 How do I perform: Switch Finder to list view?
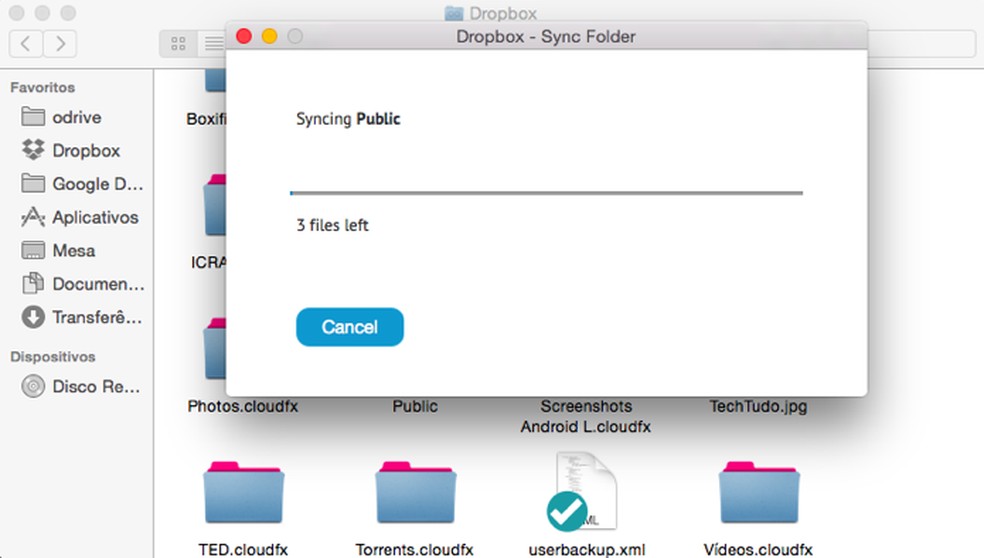212,44
